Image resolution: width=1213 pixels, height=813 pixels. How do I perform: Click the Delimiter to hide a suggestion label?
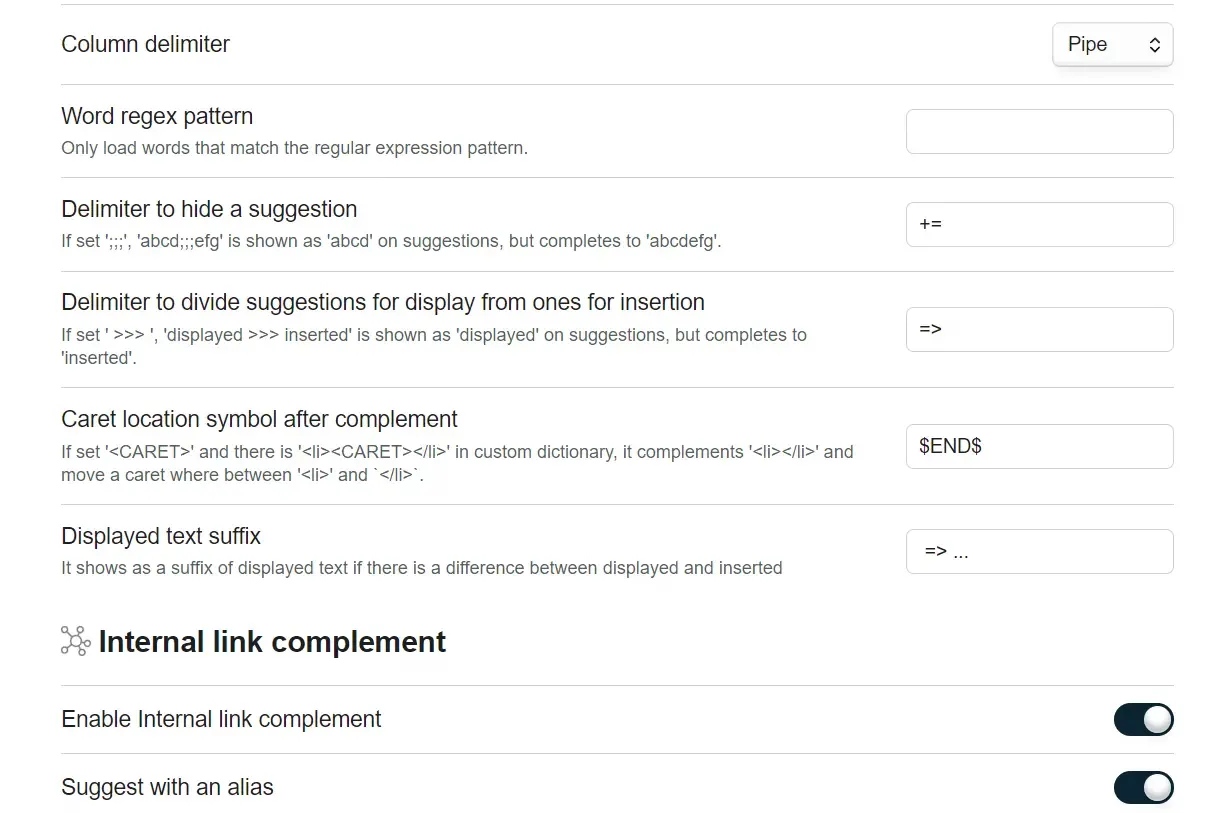point(209,209)
